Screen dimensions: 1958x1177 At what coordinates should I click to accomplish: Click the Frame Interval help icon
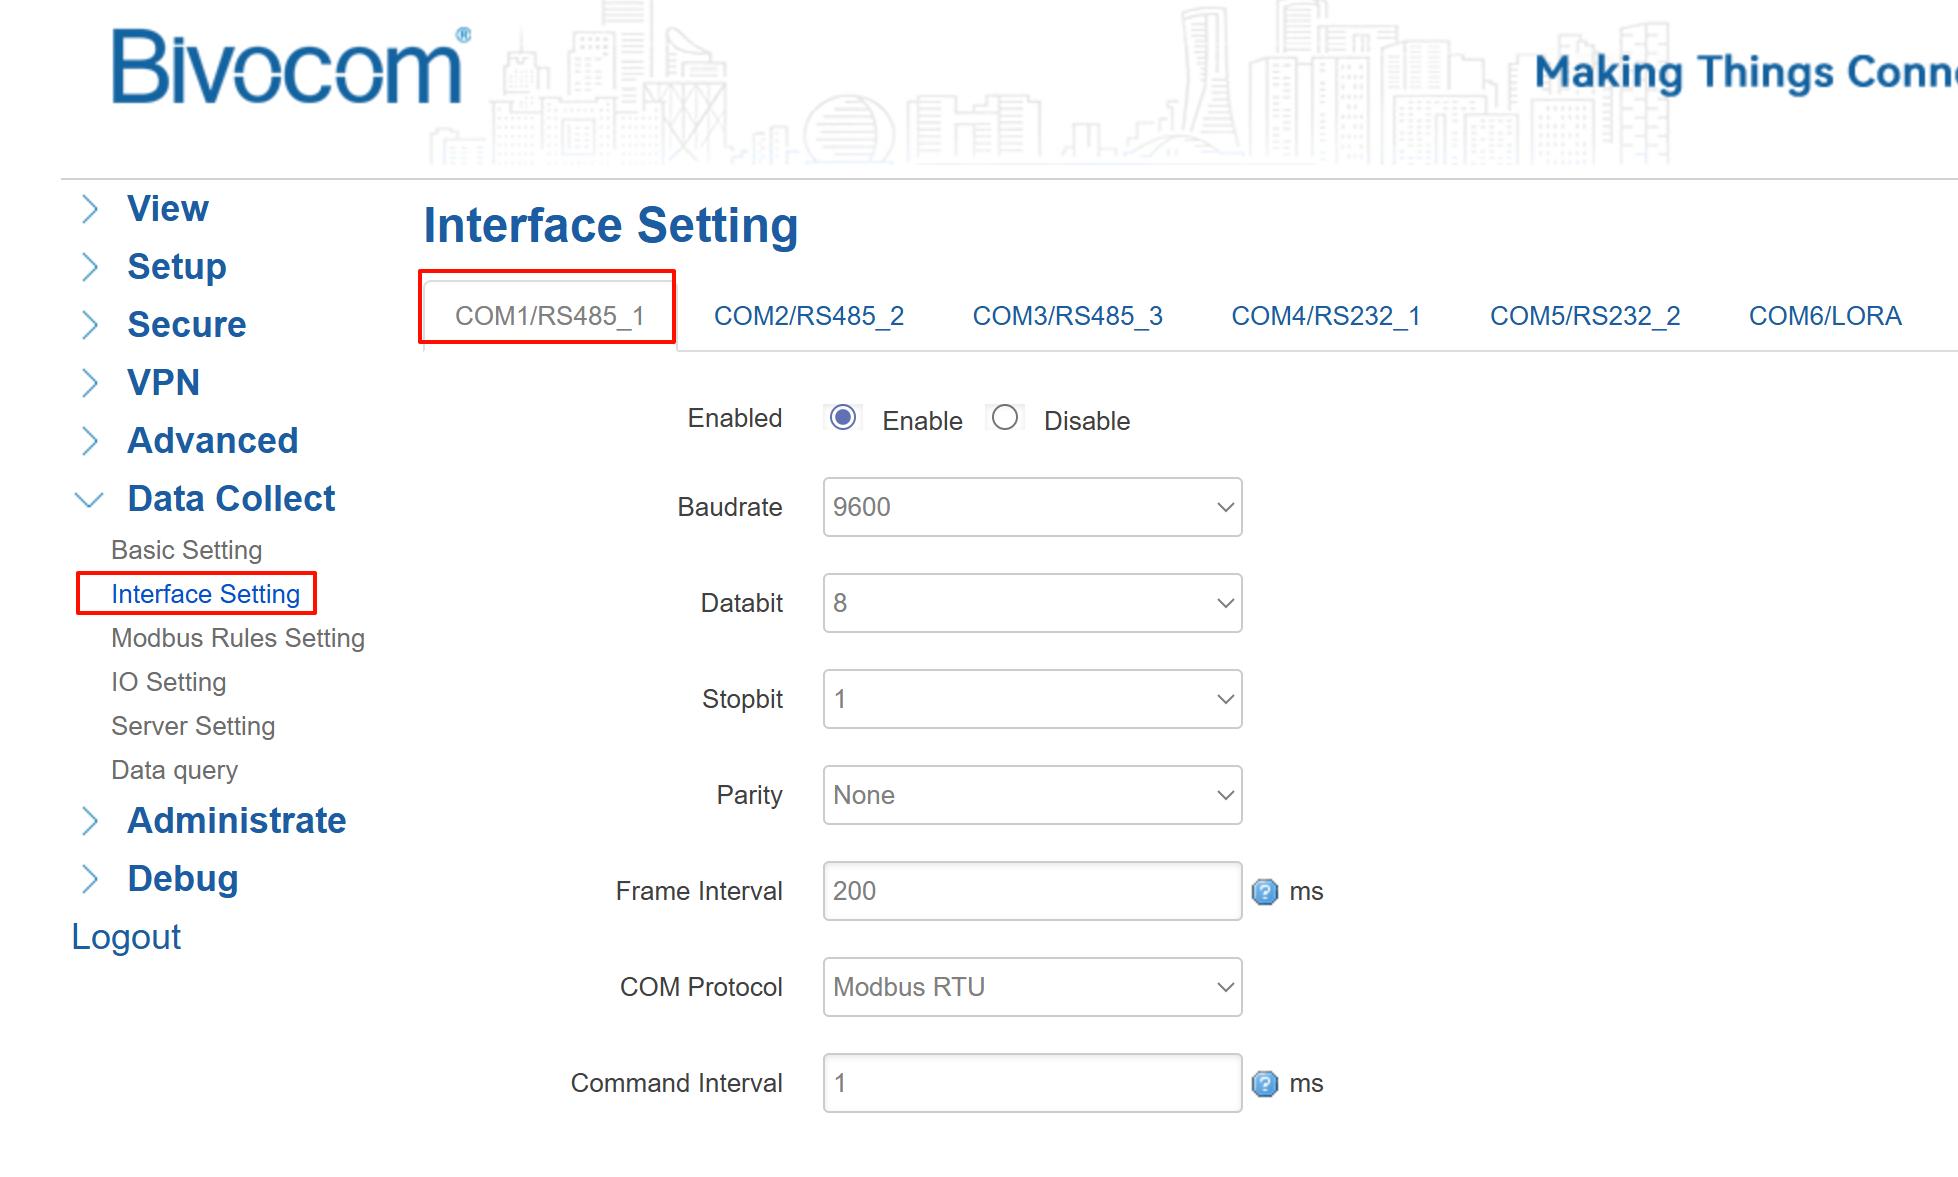[1264, 891]
